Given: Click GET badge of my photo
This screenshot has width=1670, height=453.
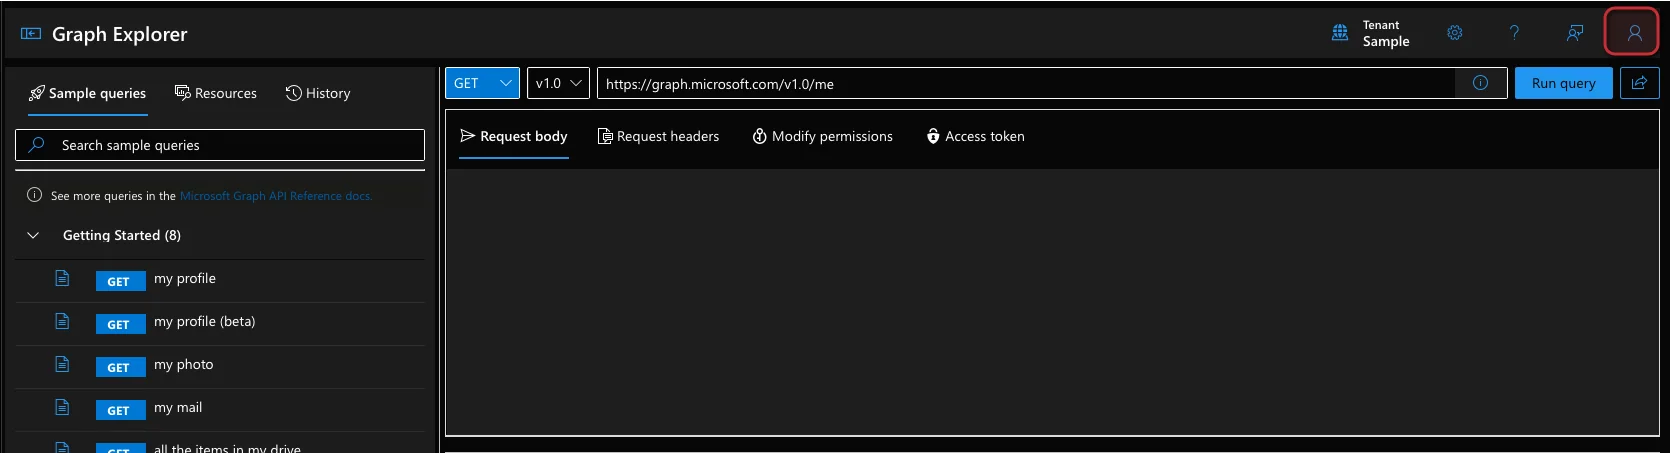Looking at the screenshot, I should pos(120,367).
